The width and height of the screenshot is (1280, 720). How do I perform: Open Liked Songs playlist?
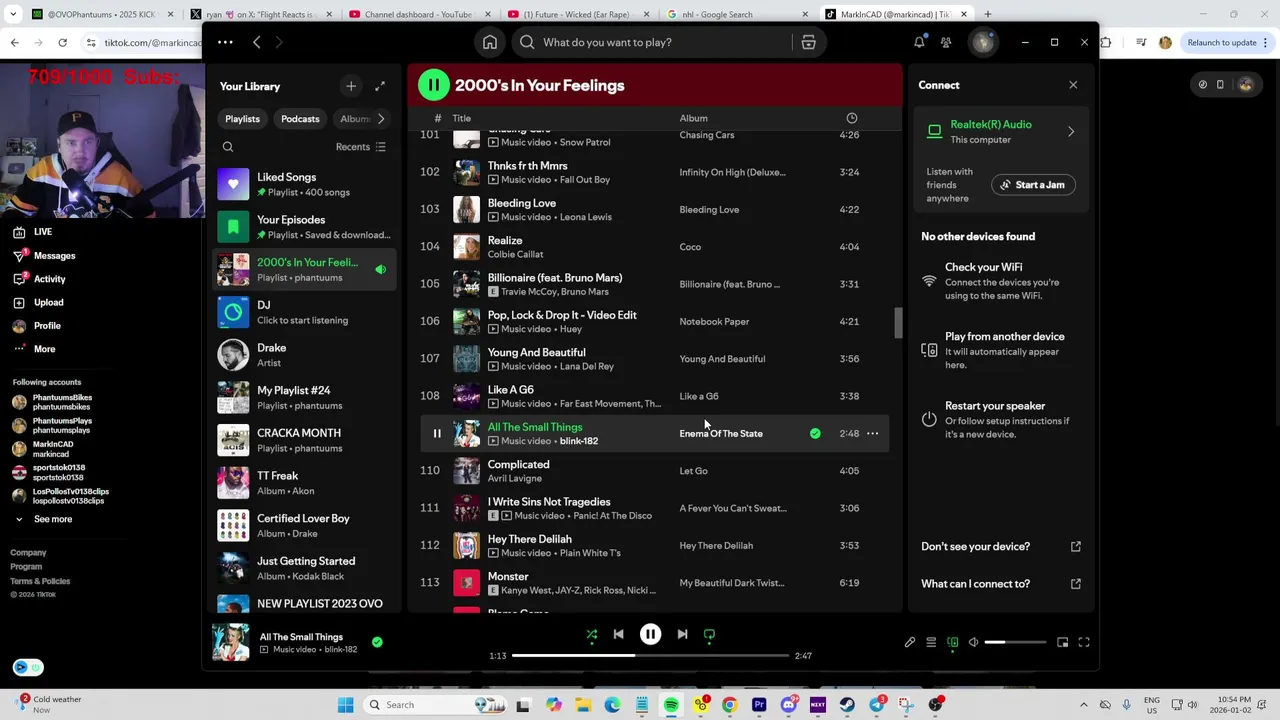click(x=306, y=184)
